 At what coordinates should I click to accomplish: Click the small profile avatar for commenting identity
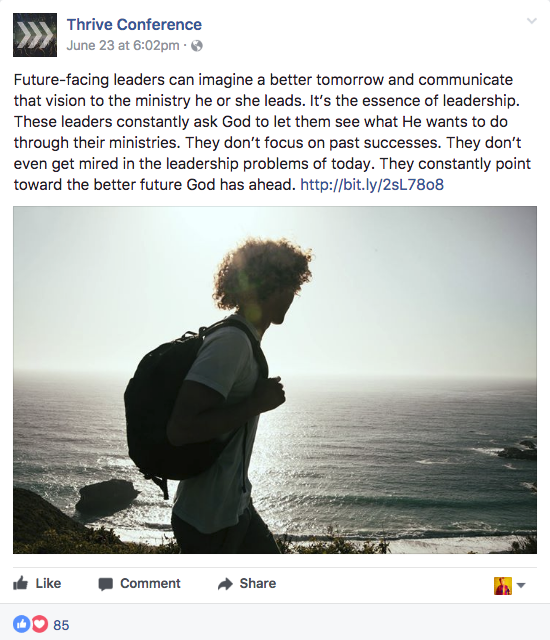503,586
